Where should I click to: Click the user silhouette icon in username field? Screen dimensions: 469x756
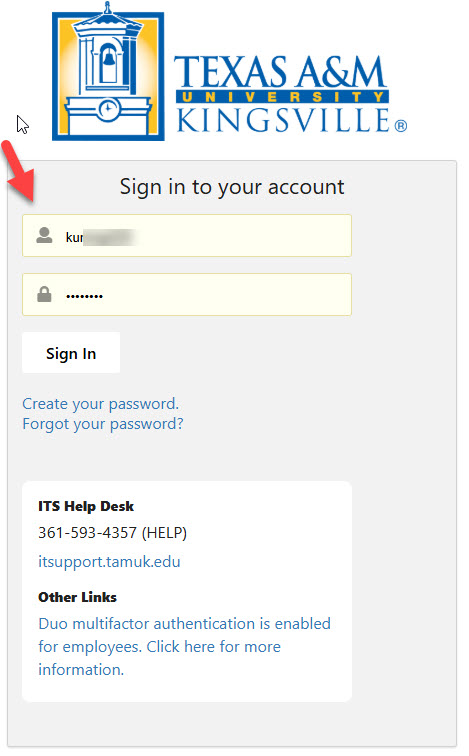pyautogui.click(x=44, y=235)
